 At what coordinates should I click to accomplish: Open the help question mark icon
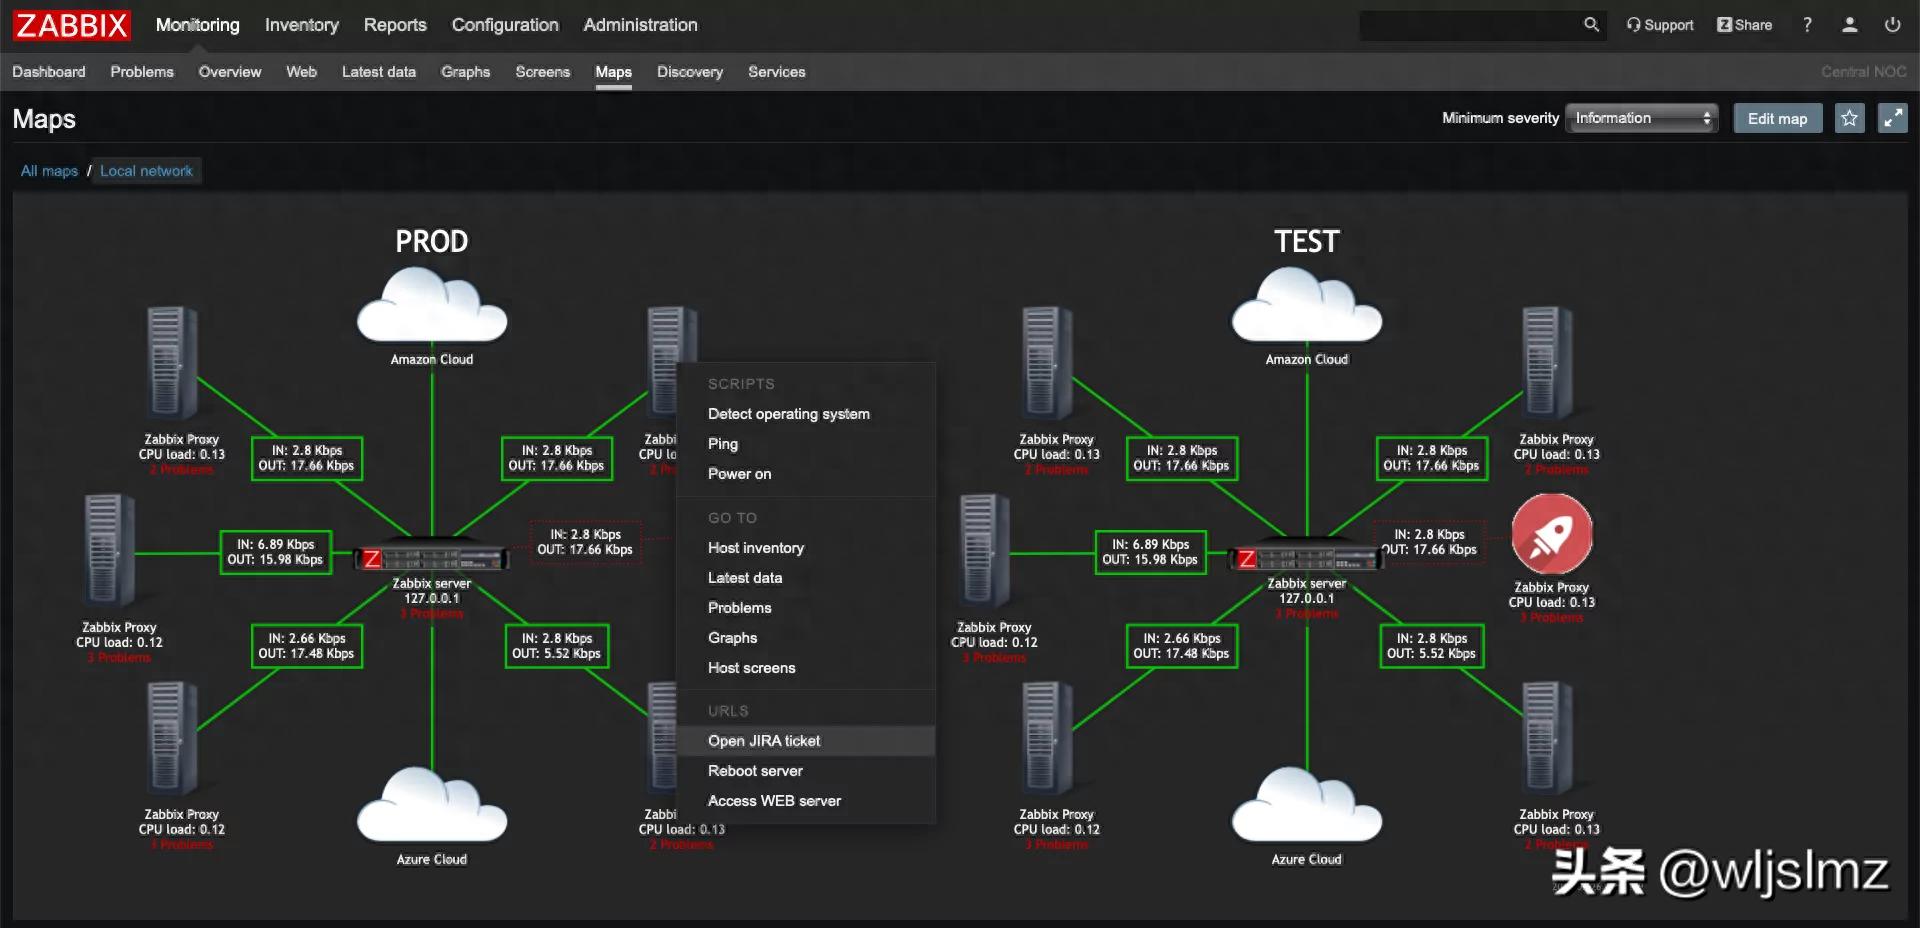pyautogui.click(x=1807, y=25)
